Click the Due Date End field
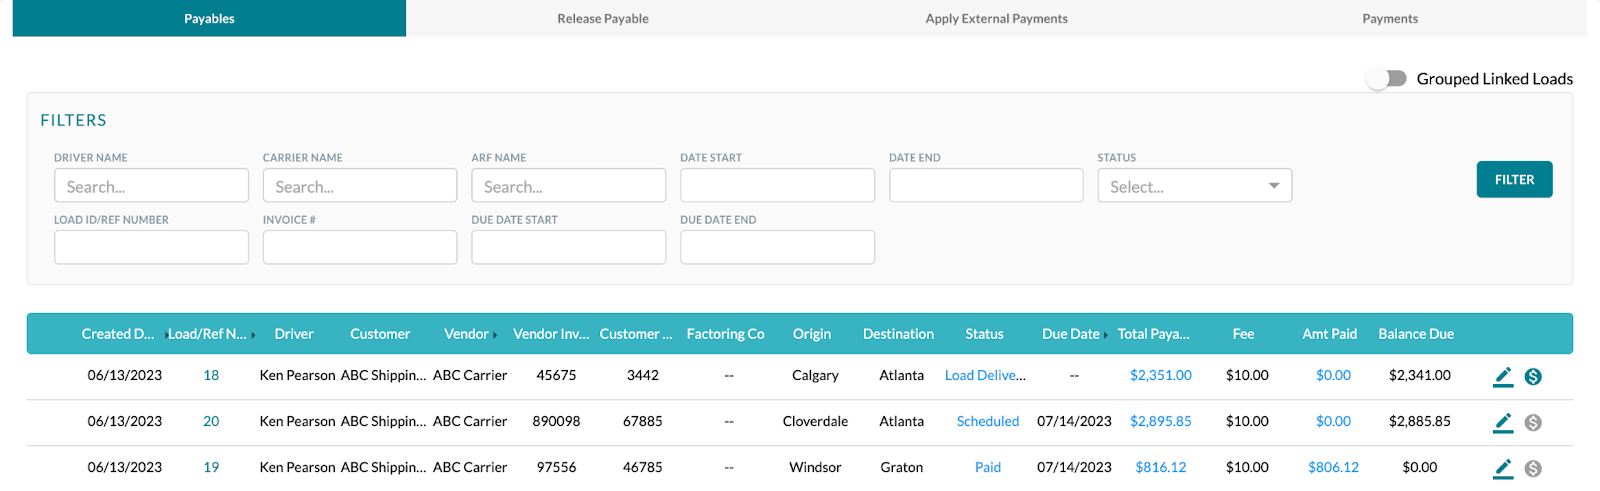 [777, 247]
